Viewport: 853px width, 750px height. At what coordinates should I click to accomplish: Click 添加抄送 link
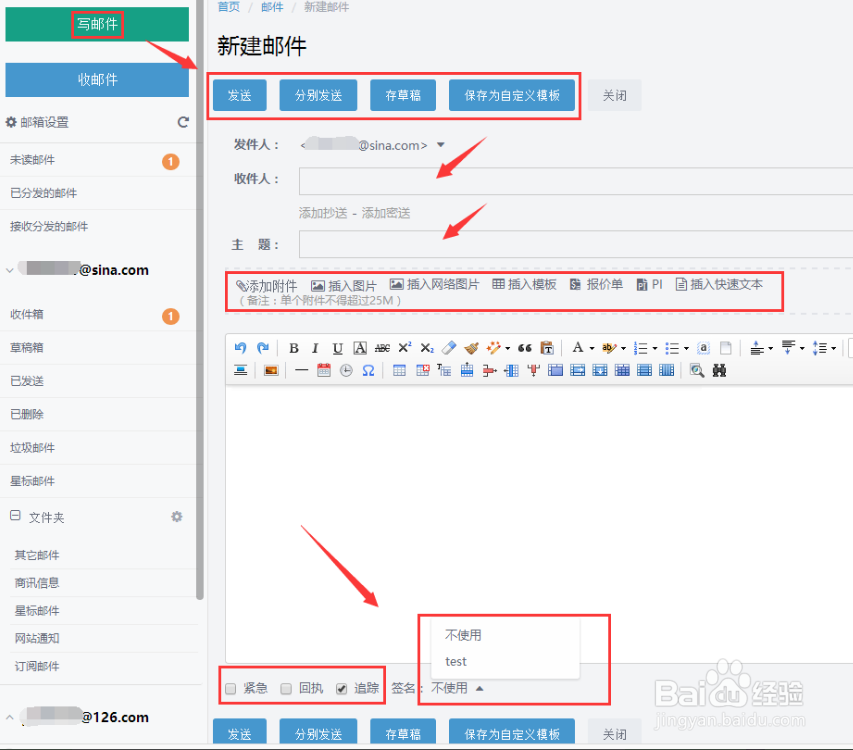click(x=323, y=213)
